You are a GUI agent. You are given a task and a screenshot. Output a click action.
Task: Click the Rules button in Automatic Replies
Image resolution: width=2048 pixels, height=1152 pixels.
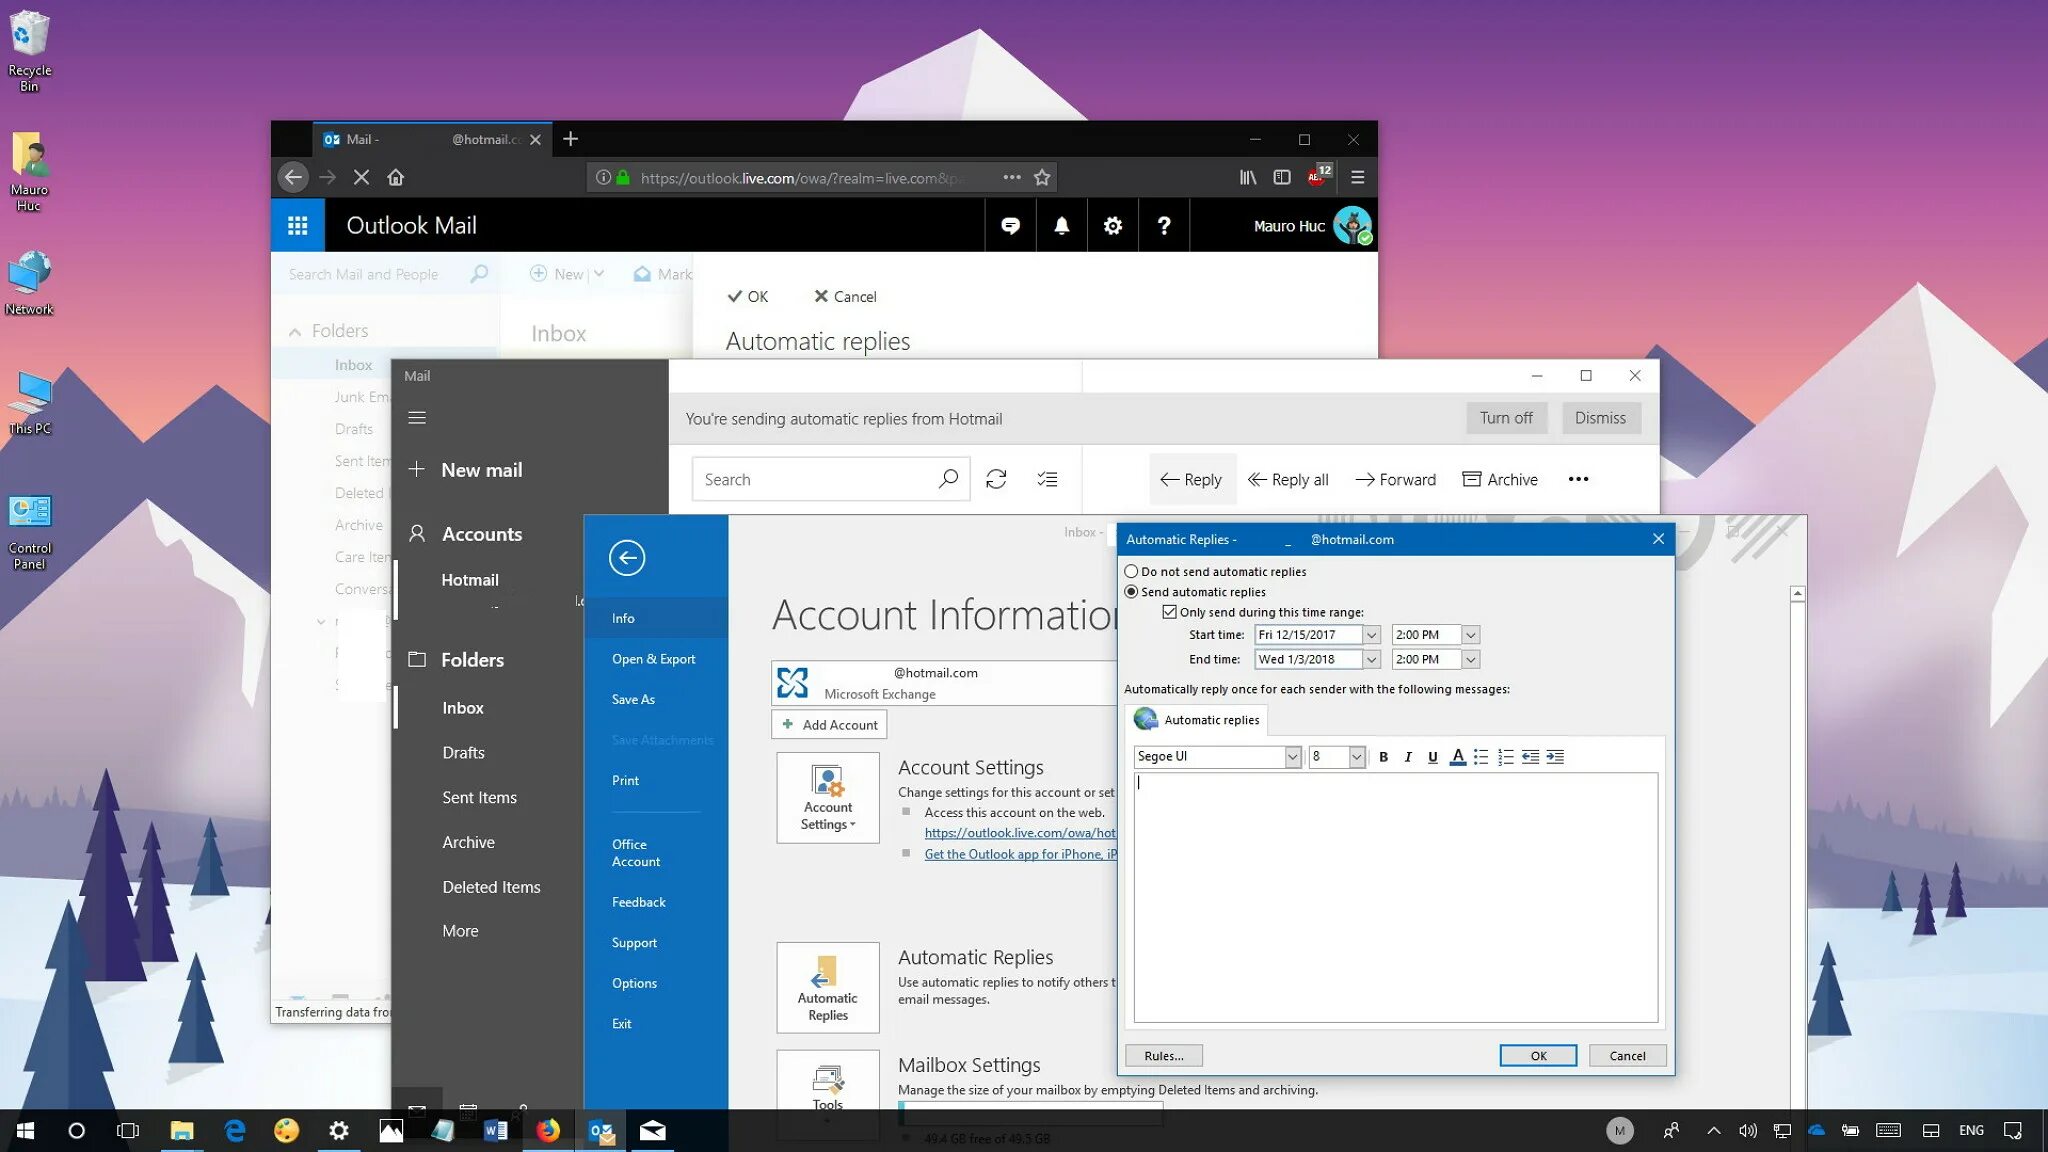tap(1162, 1055)
